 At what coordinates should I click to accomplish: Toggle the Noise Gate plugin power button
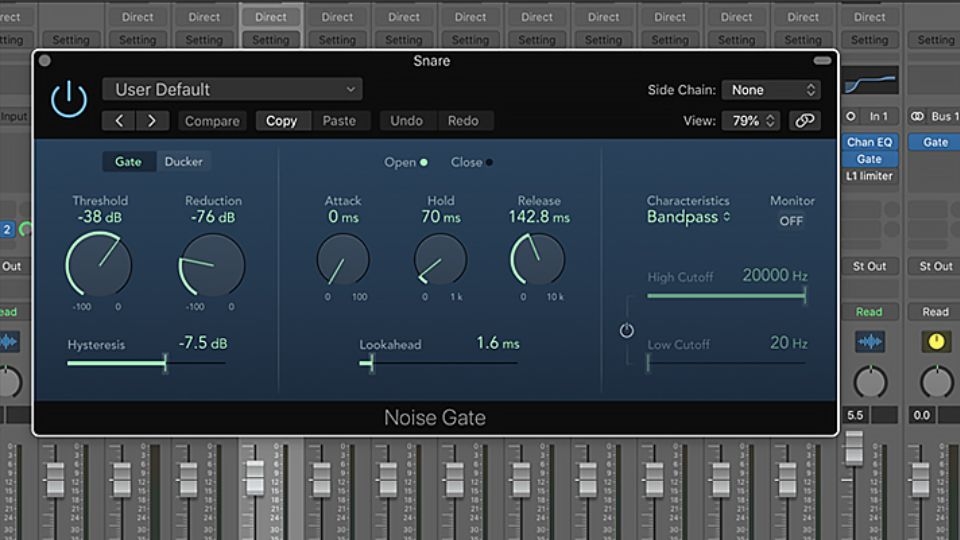point(69,99)
